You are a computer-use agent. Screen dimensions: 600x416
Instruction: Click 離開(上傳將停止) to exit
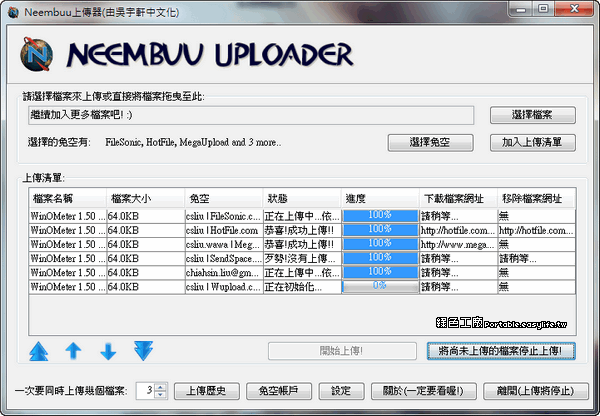[536, 391]
